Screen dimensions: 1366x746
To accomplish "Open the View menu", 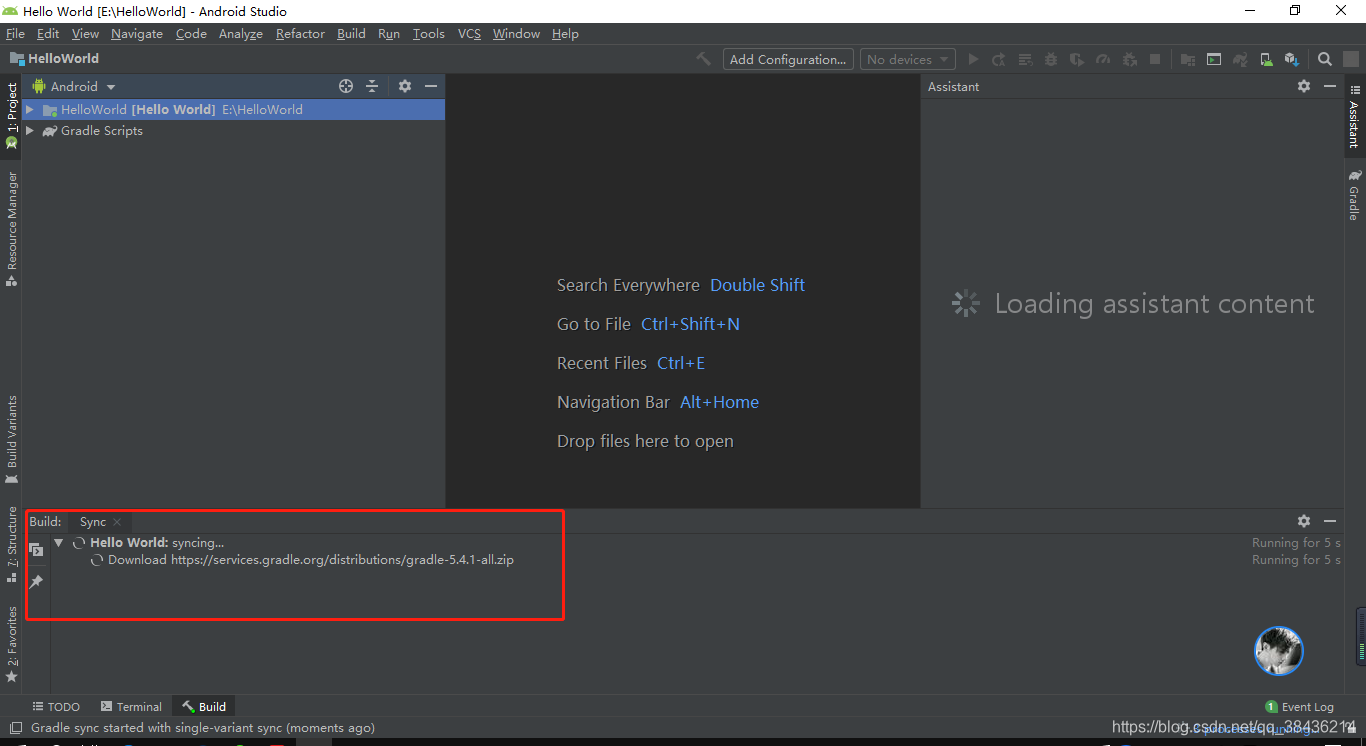I will click(85, 33).
